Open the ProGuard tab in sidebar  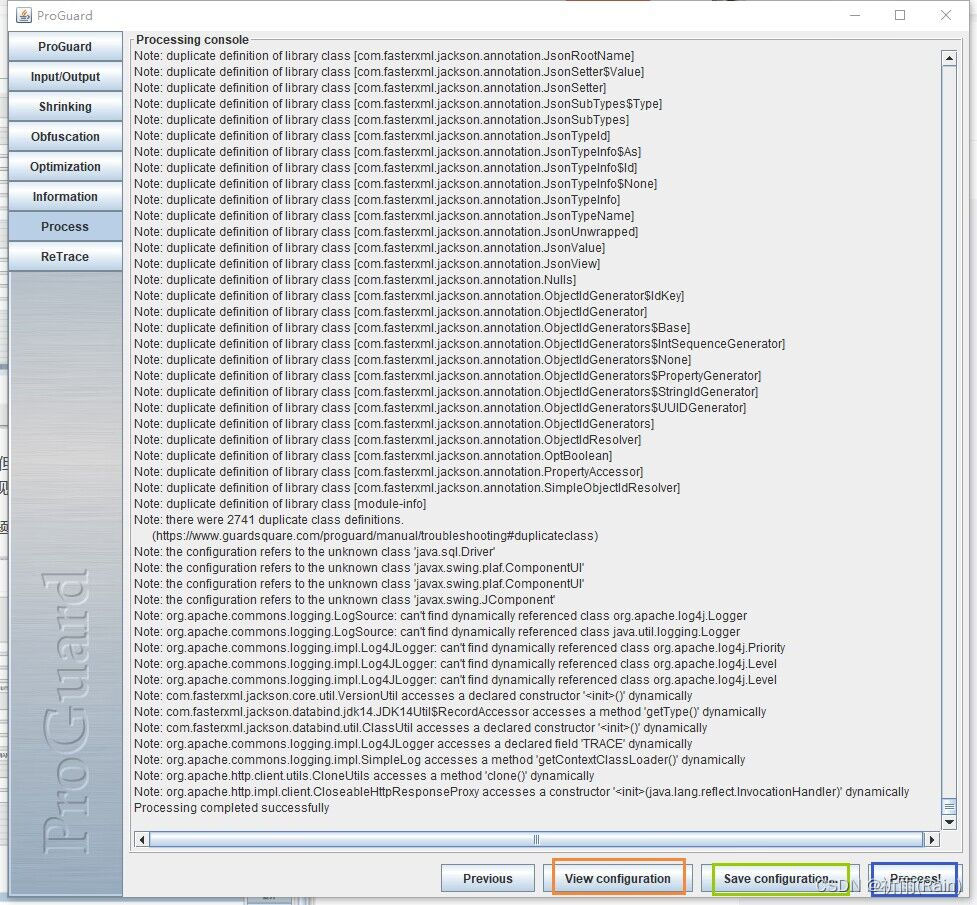click(65, 47)
